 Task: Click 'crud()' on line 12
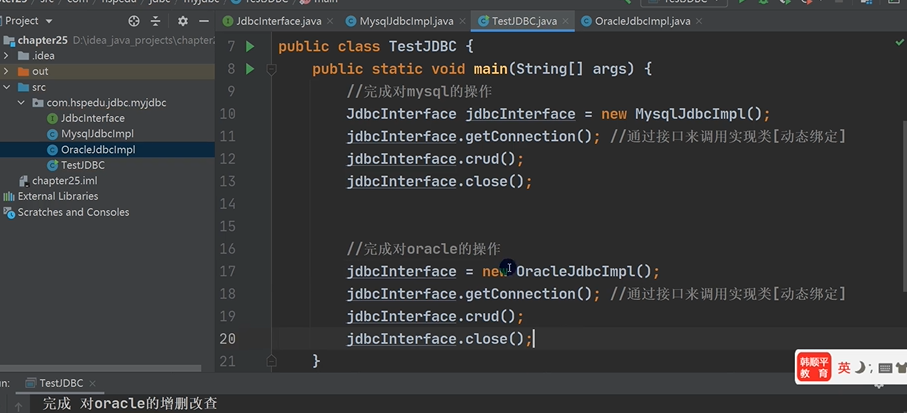(490, 159)
